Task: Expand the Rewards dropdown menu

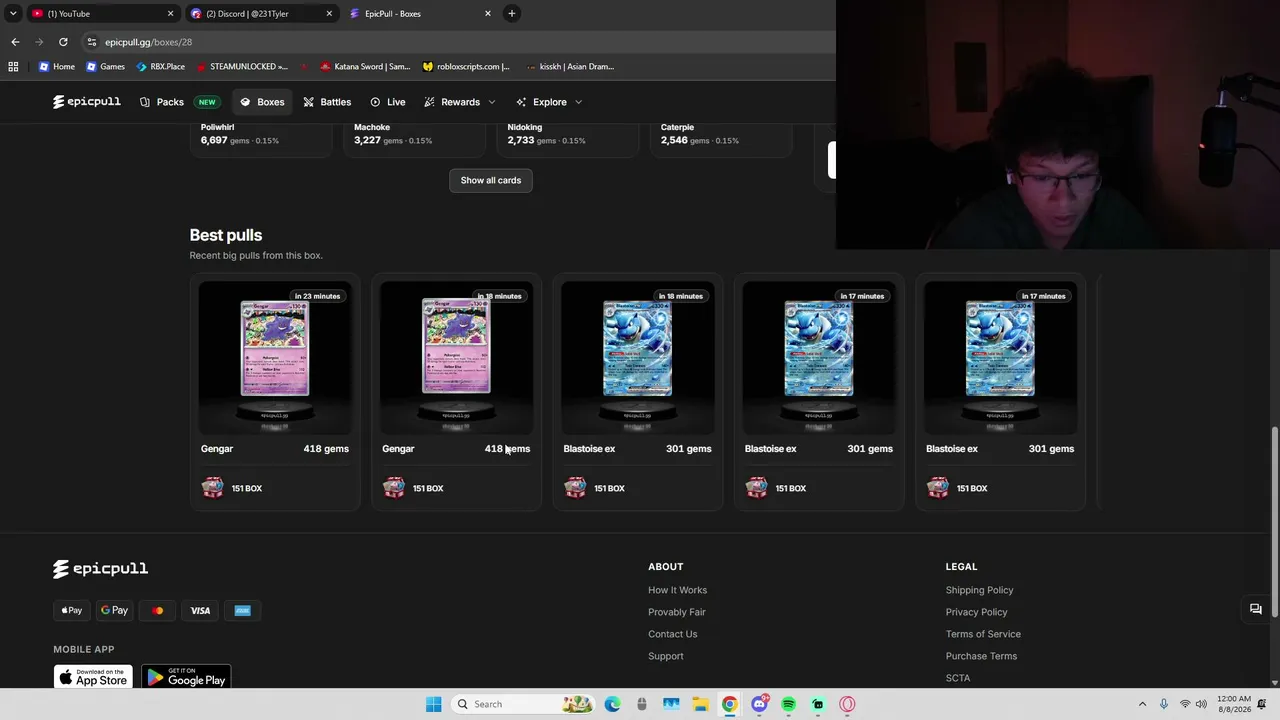Action: 459,102
